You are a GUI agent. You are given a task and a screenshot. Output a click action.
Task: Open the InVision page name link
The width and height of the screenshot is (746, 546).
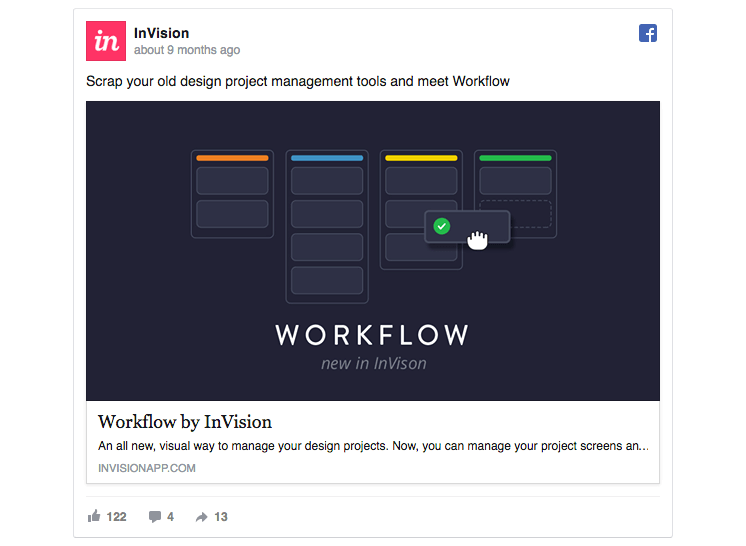click(x=161, y=33)
